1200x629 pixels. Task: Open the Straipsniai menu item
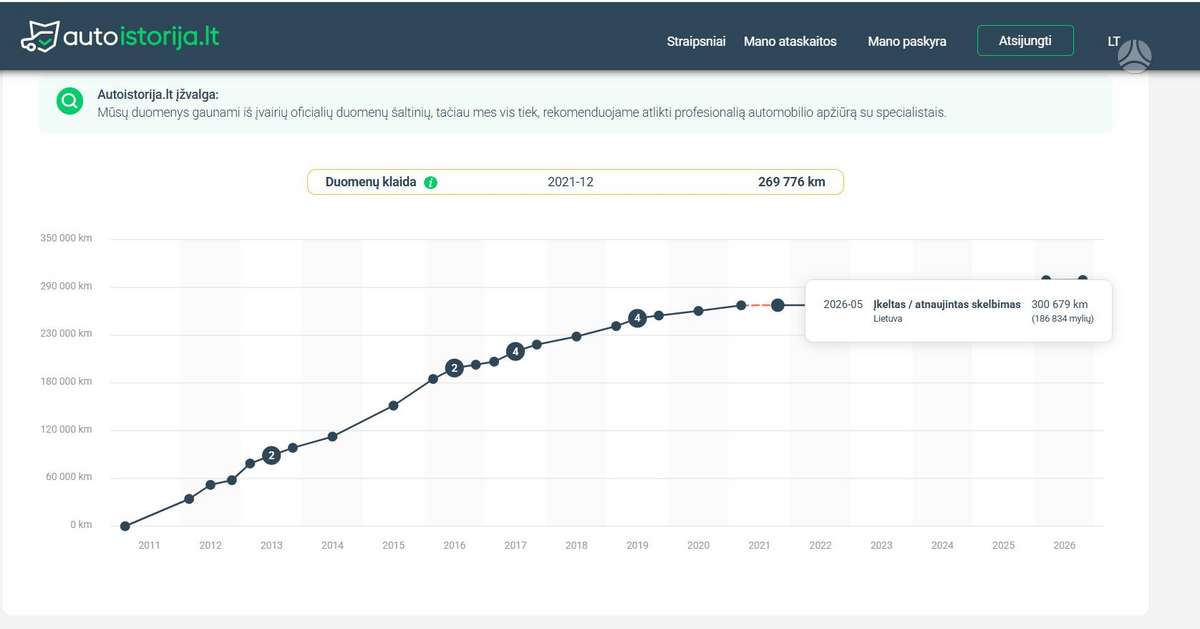pyautogui.click(x=696, y=42)
